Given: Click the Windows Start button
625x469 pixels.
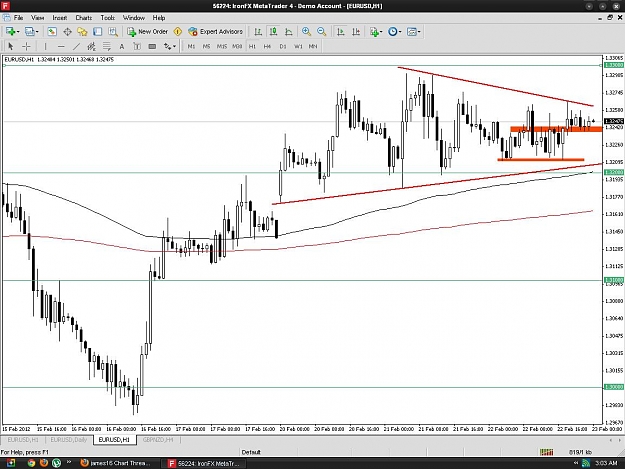Looking at the screenshot, I should [x=10, y=463].
